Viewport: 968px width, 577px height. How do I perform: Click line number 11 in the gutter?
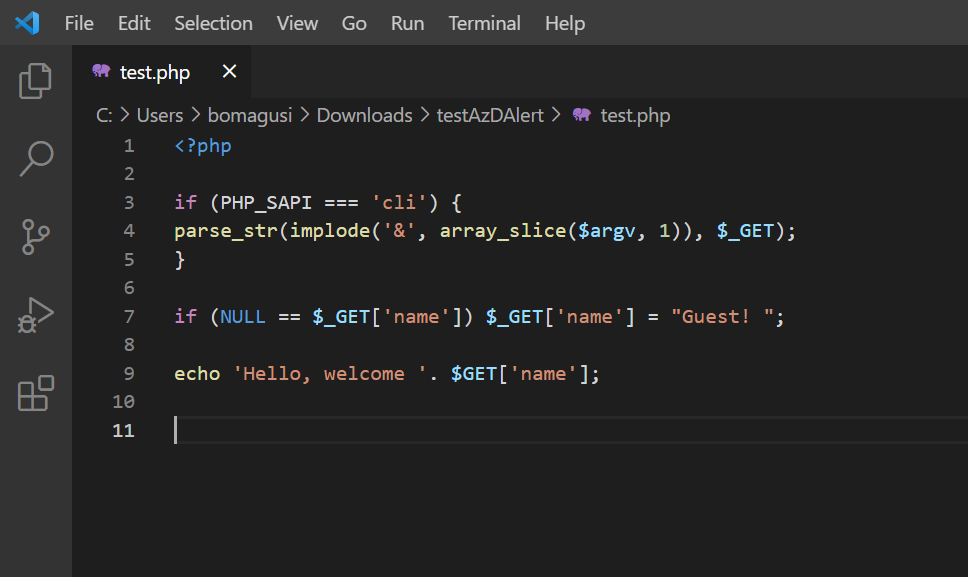click(123, 430)
